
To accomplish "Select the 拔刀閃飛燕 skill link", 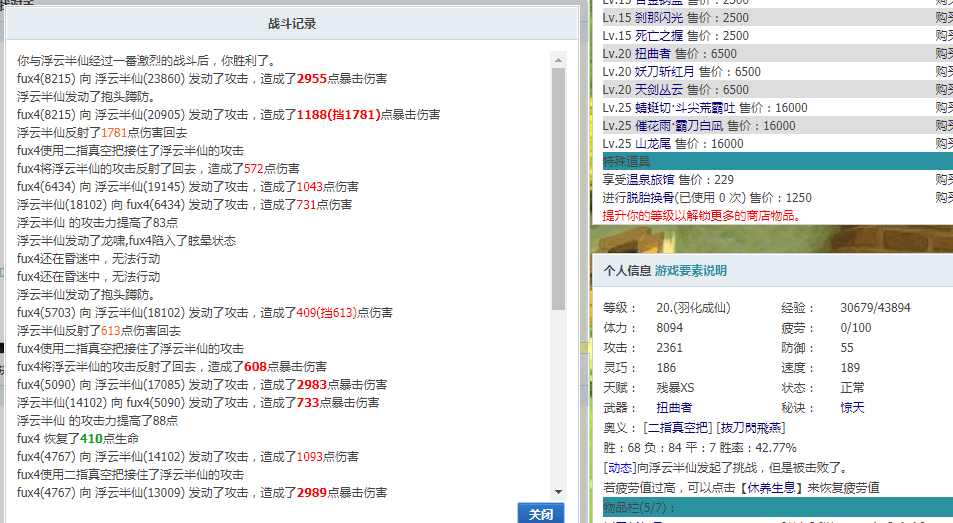I will (751, 428).
